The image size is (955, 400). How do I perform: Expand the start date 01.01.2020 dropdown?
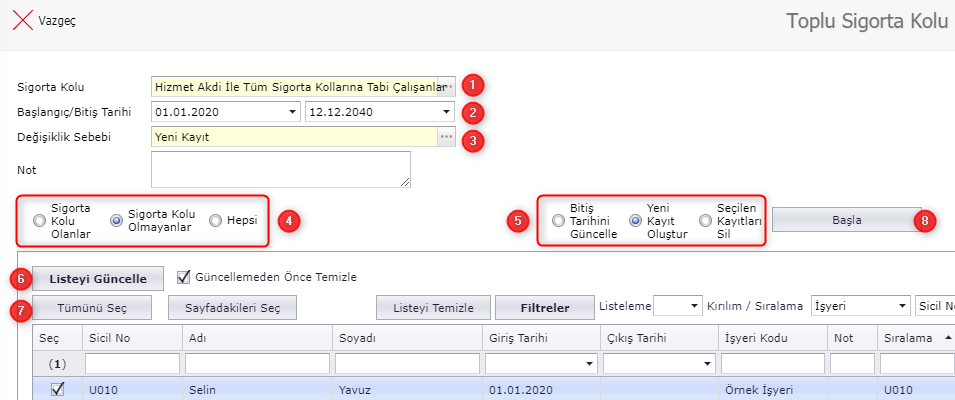point(292,112)
